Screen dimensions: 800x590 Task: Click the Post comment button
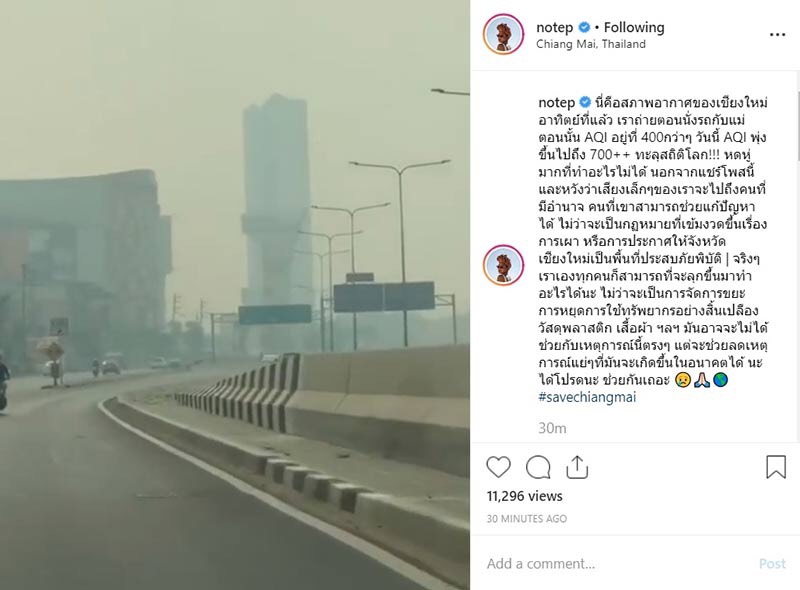(772, 563)
